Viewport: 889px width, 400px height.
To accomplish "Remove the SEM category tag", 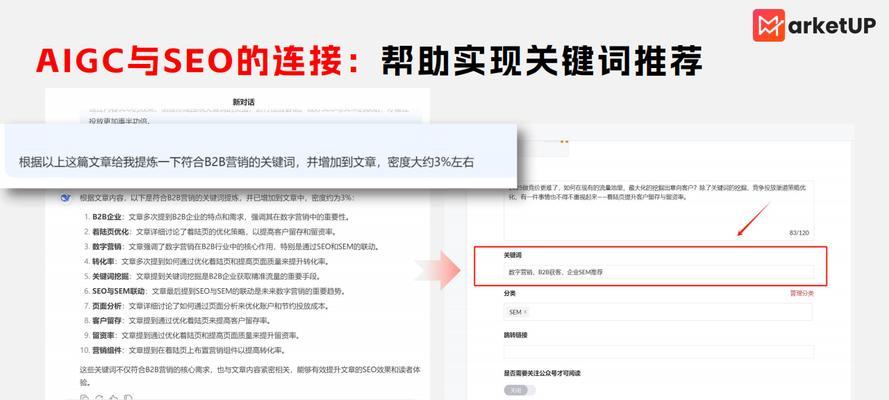I will pyautogui.click(x=525, y=312).
